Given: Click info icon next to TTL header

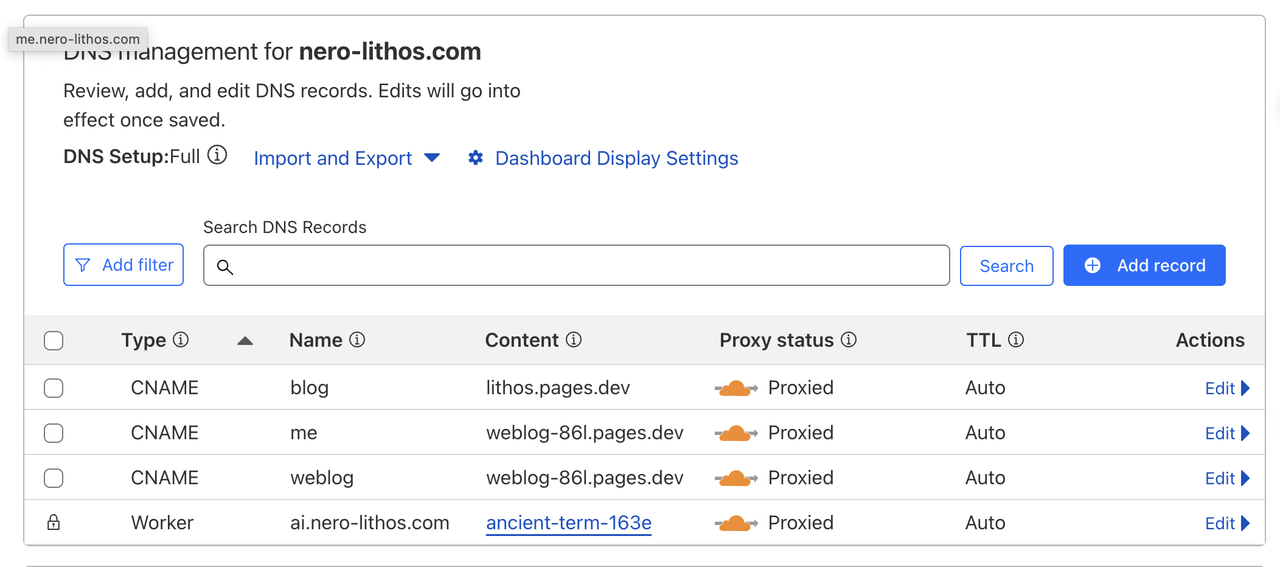Looking at the screenshot, I should [x=1016, y=340].
